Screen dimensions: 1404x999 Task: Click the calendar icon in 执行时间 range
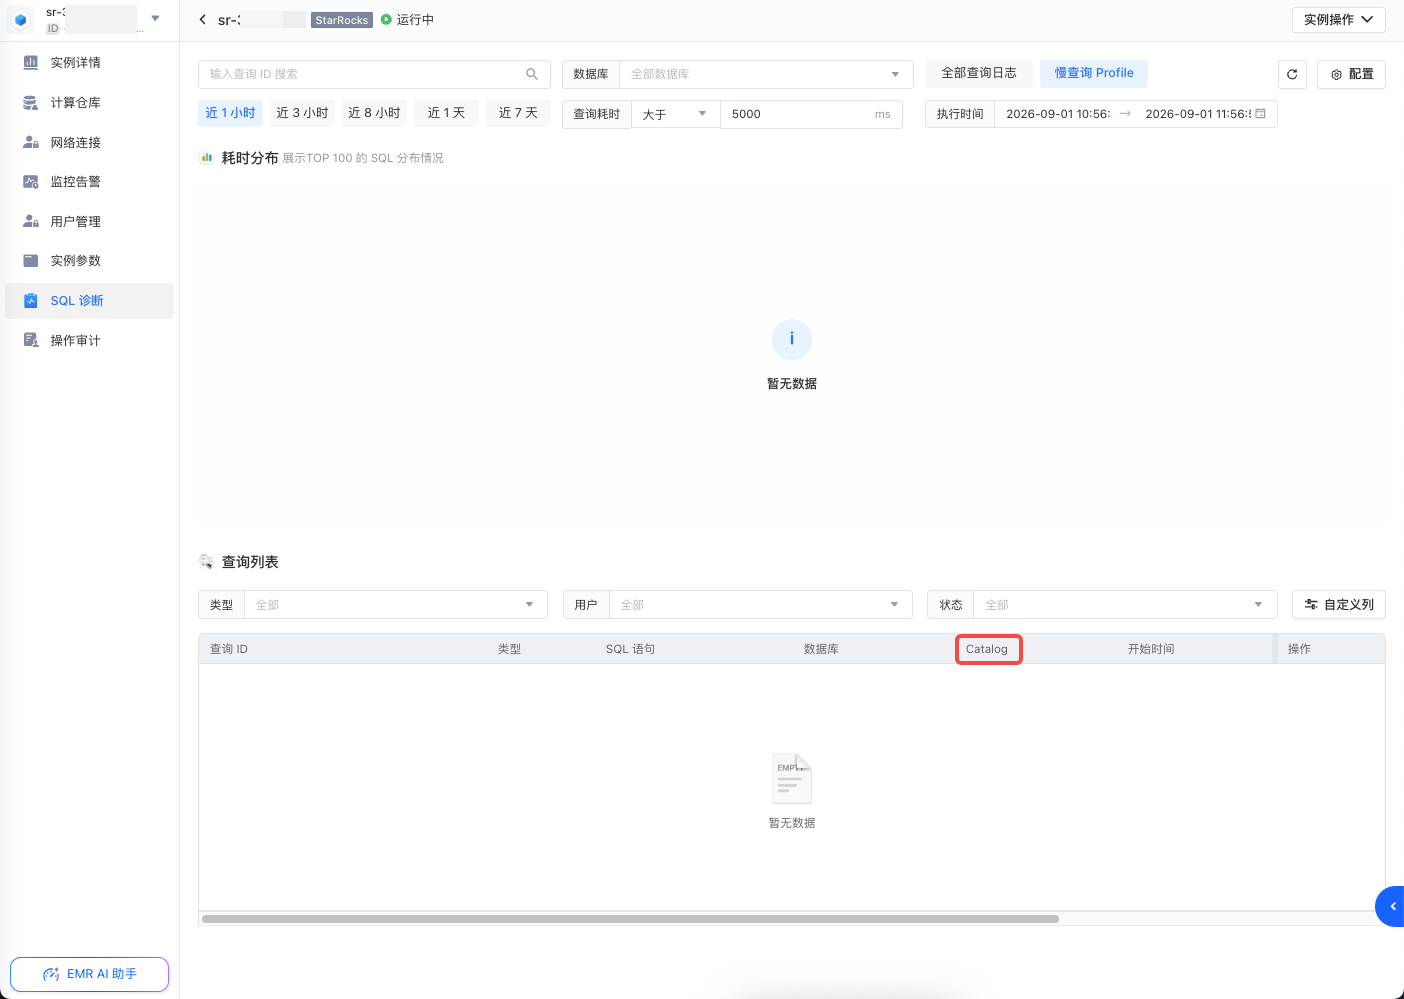[x=1260, y=114]
